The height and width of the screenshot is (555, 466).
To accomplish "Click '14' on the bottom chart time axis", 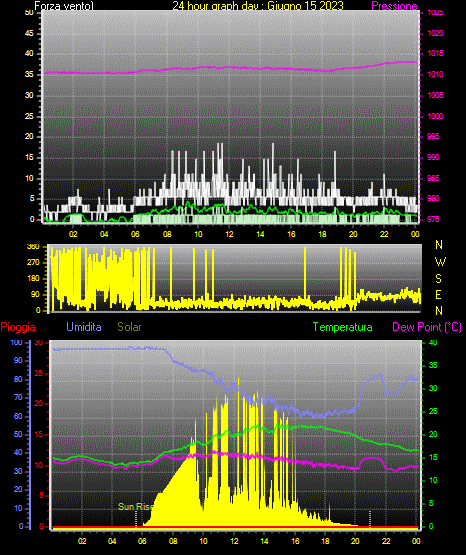I will [264, 541].
